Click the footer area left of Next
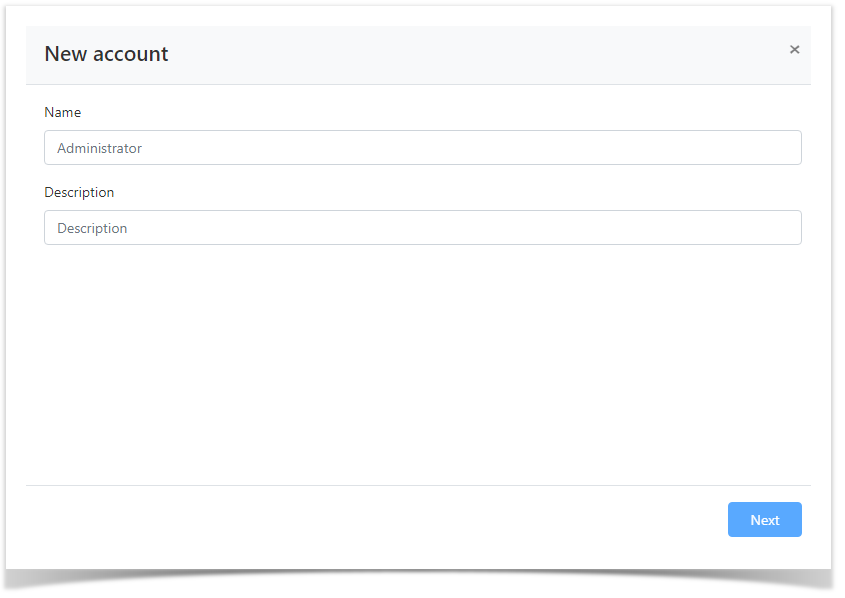The image size is (845, 598). coord(380,520)
